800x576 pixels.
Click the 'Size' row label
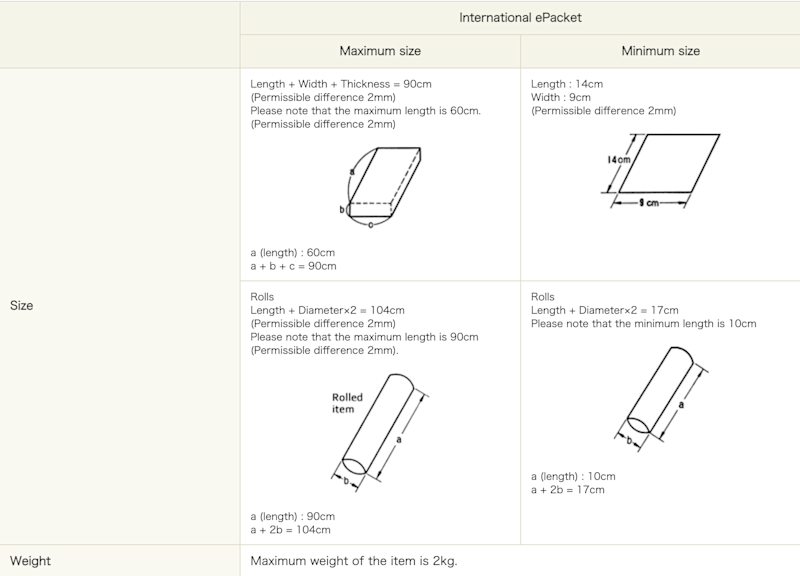21,306
